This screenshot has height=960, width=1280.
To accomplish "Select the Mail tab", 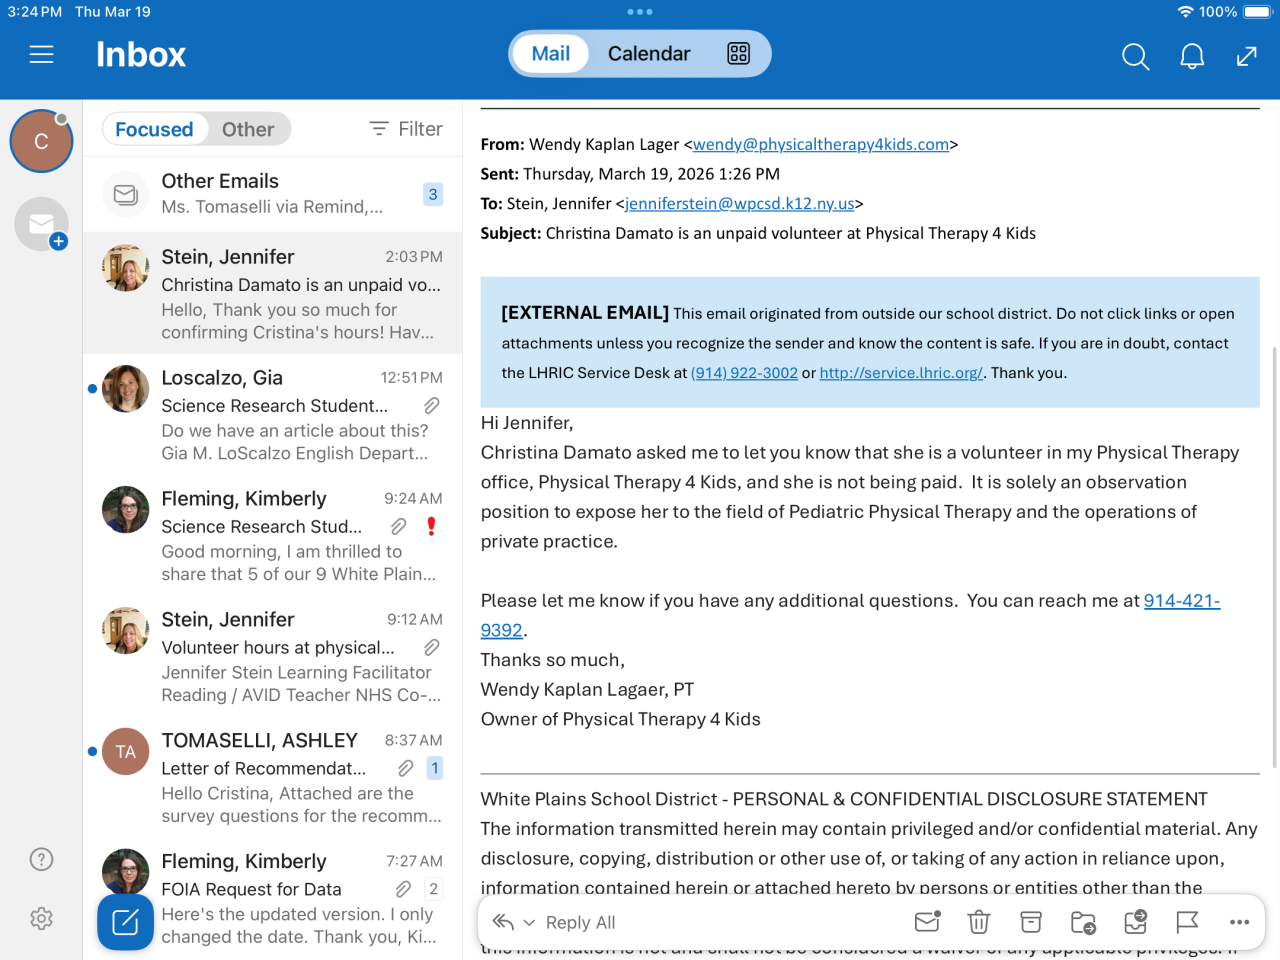I will [551, 53].
